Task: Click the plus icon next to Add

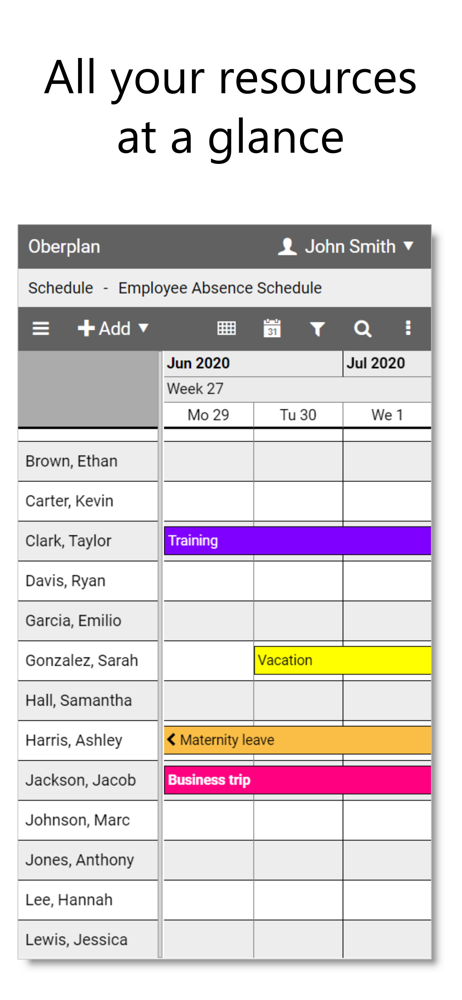Action: pos(86,328)
